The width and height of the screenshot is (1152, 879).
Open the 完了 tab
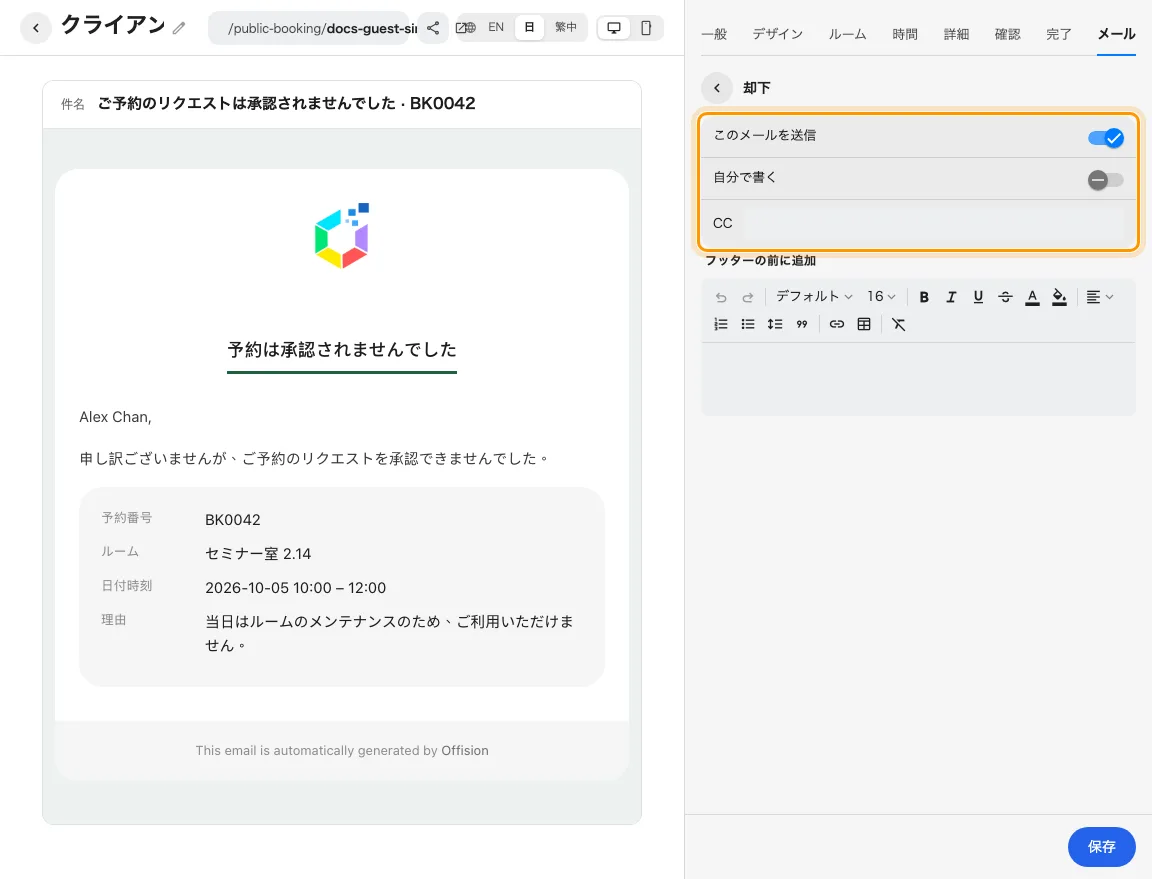(x=1059, y=34)
